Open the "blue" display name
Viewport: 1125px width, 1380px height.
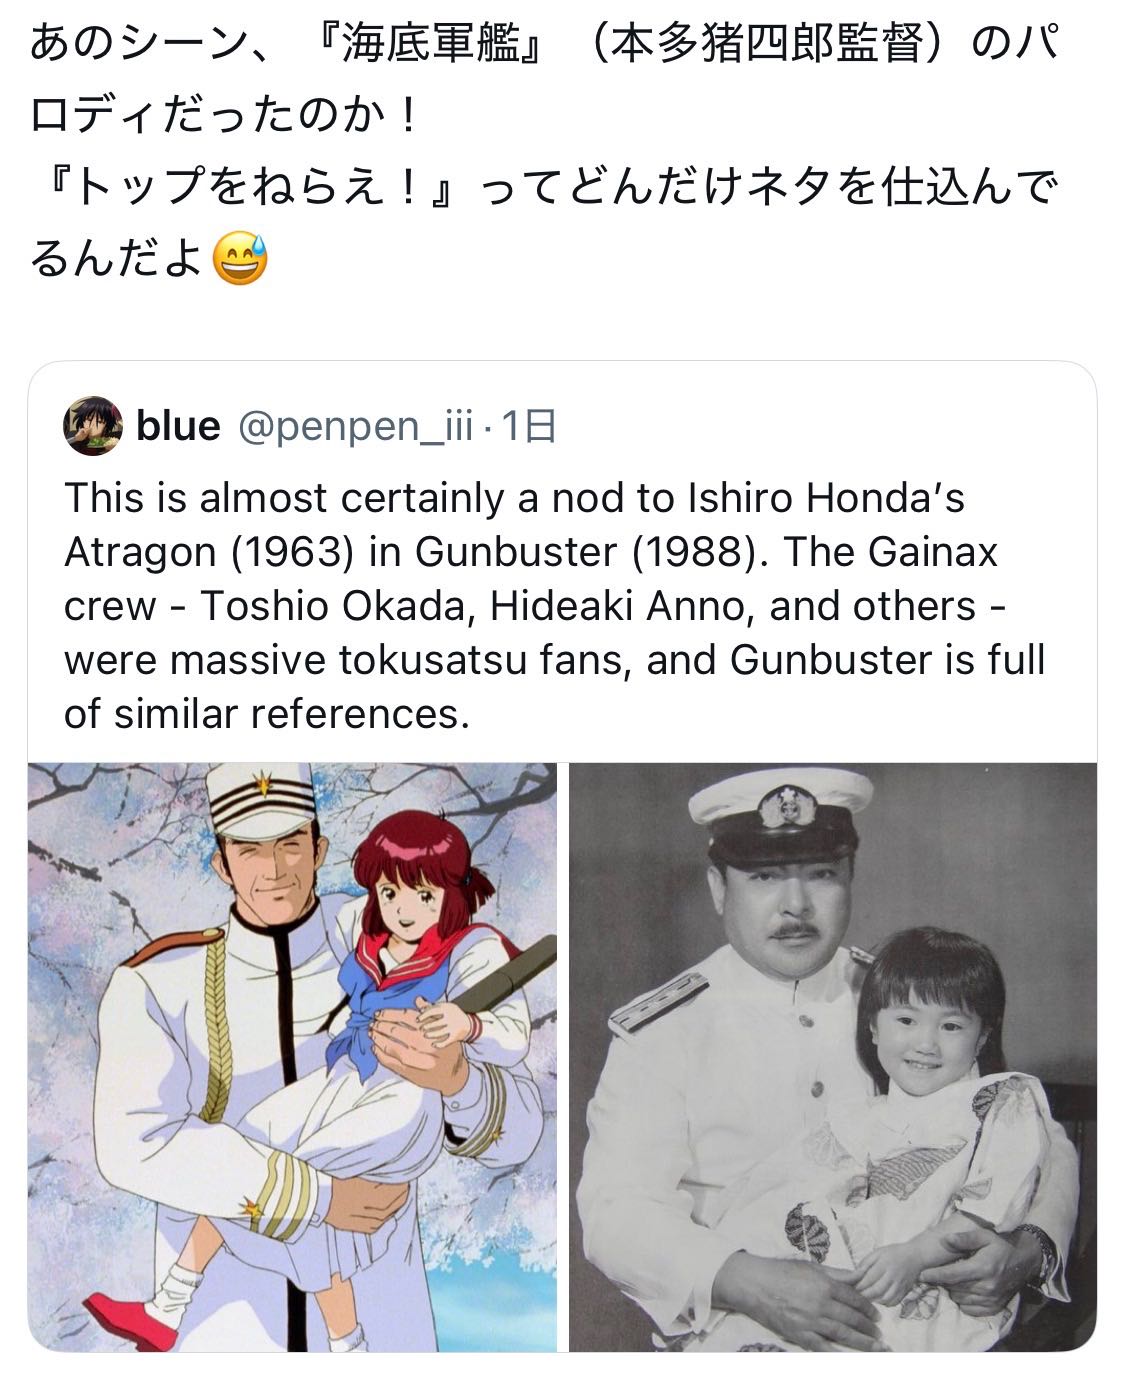tap(178, 427)
